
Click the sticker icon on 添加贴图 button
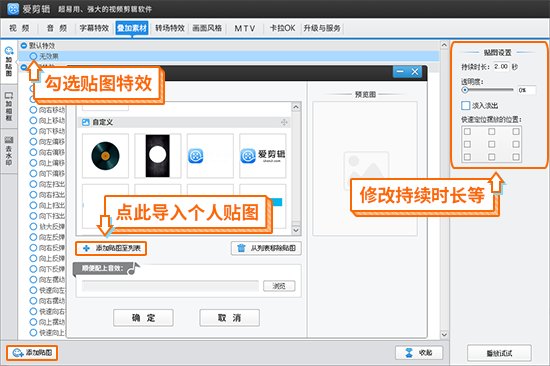click(x=18, y=353)
